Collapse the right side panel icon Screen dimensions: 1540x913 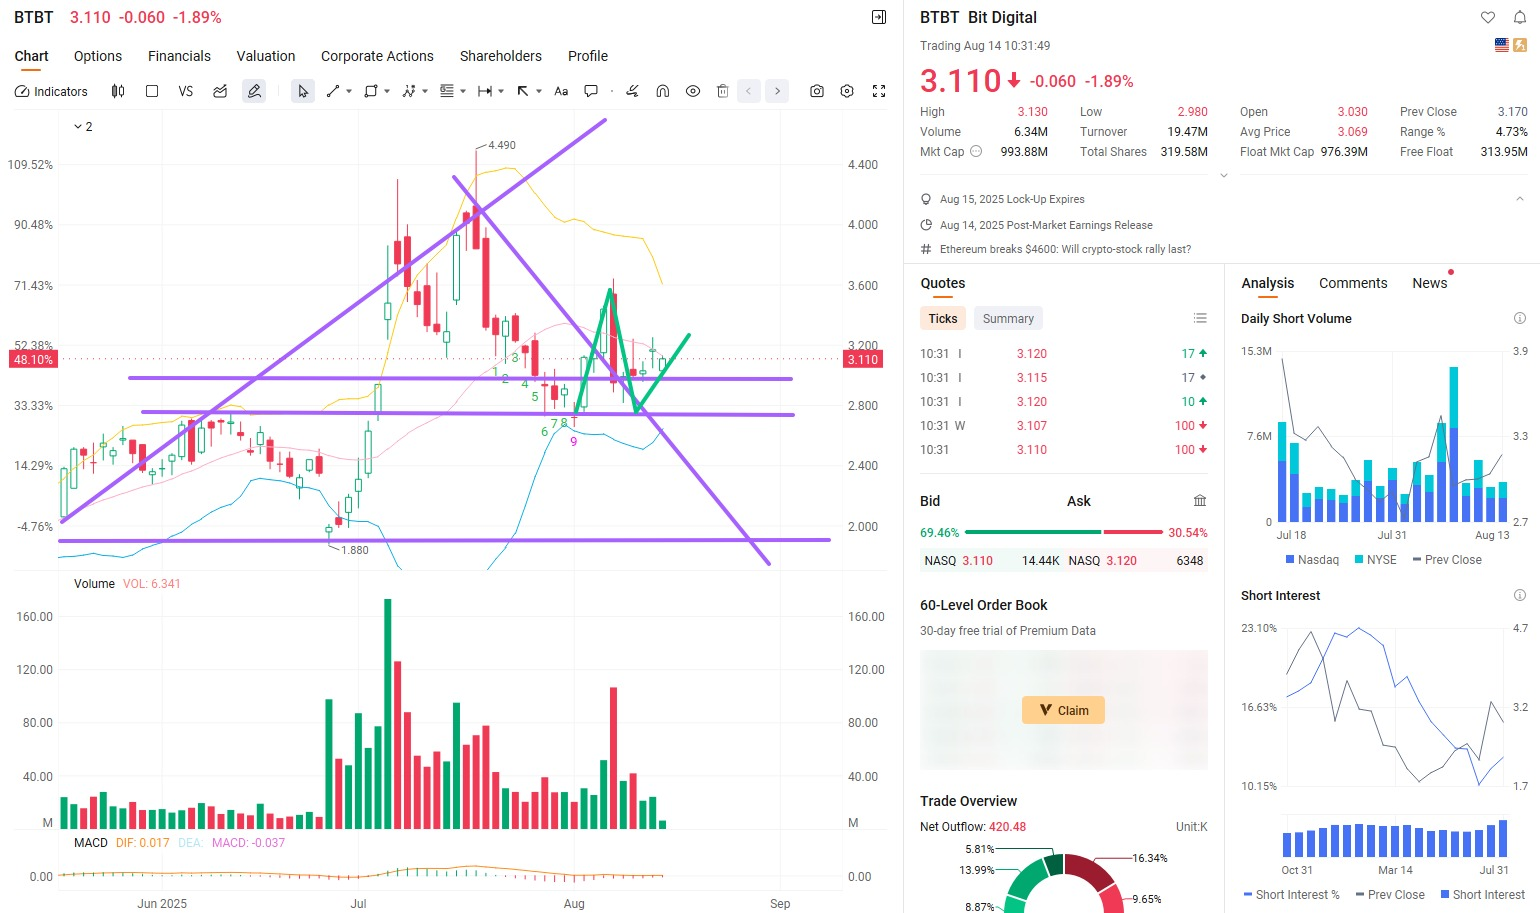click(x=879, y=17)
